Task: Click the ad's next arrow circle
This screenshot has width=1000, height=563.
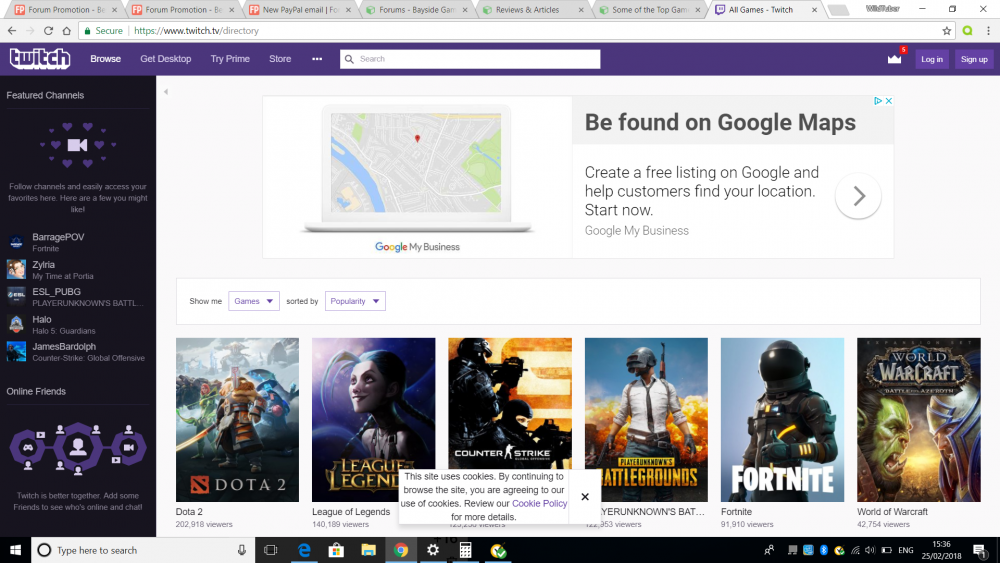Action: [858, 196]
